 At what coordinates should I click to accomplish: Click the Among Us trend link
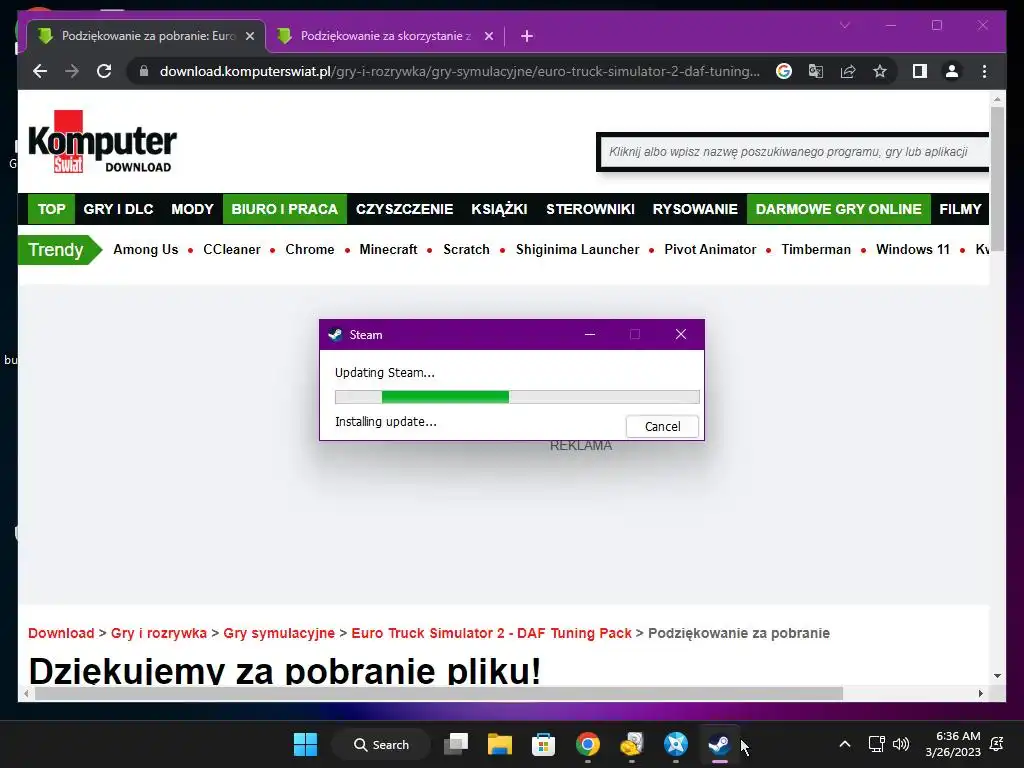146,249
